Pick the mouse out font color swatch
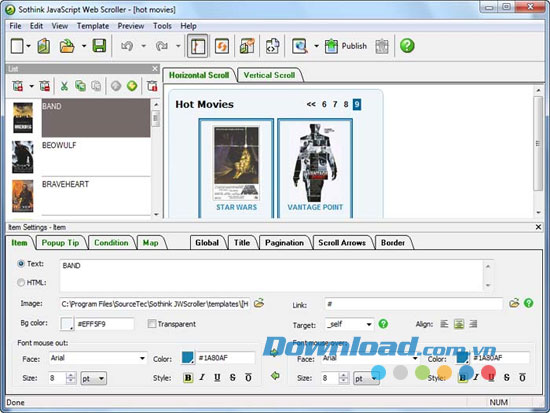This screenshot has width=550, height=413. [x=188, y=358]
